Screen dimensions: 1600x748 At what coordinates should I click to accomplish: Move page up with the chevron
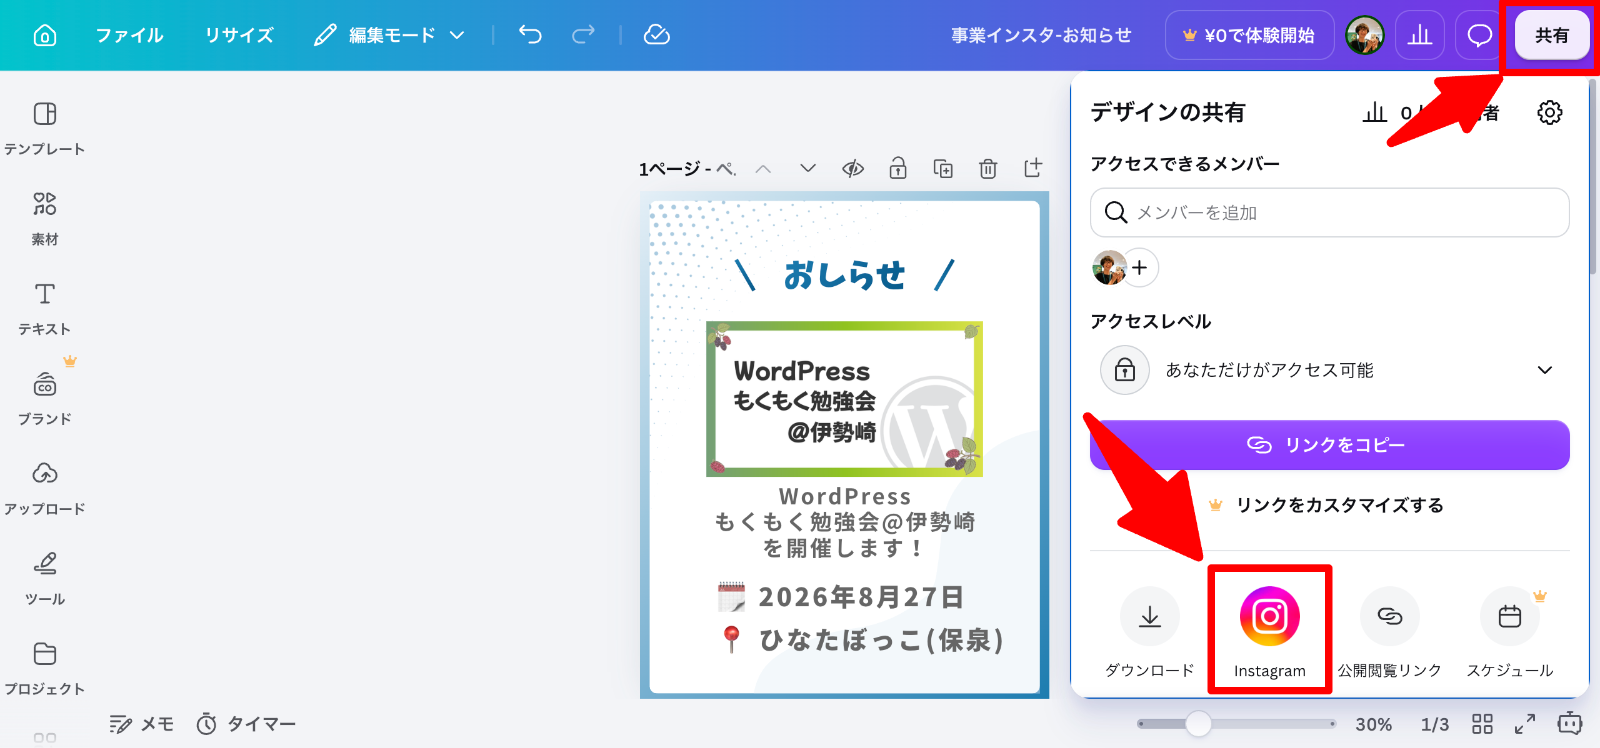pyautogui.click(x=763, y=169)
